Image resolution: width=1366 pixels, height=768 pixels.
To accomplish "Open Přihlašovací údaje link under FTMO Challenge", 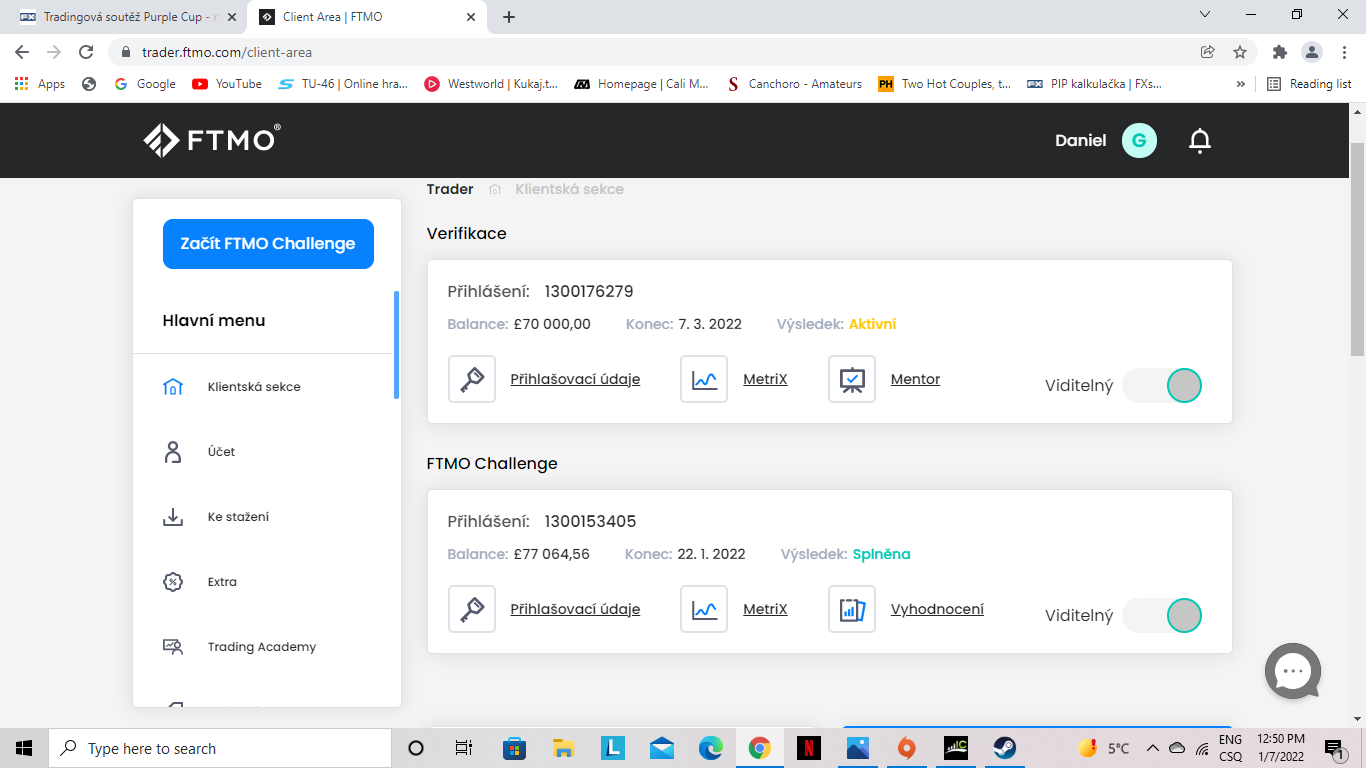I will pos(575,609).
